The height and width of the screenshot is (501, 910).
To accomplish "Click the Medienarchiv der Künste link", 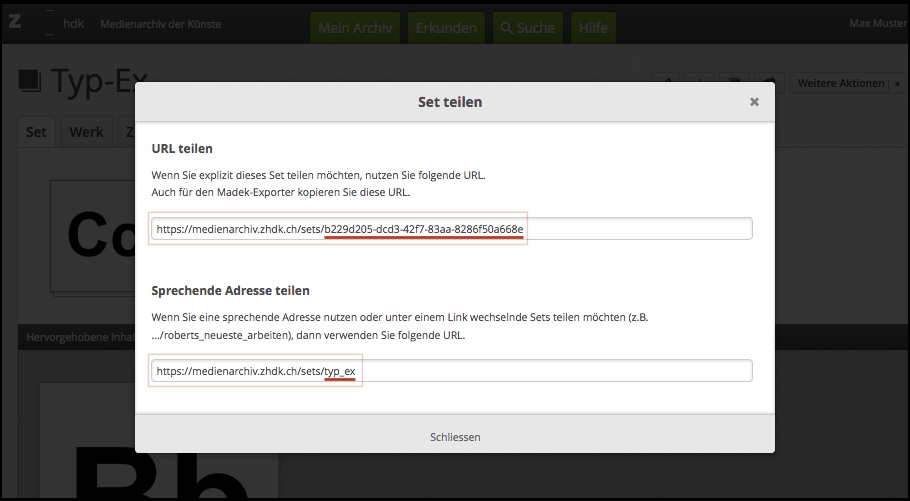I will click(161, 24).
